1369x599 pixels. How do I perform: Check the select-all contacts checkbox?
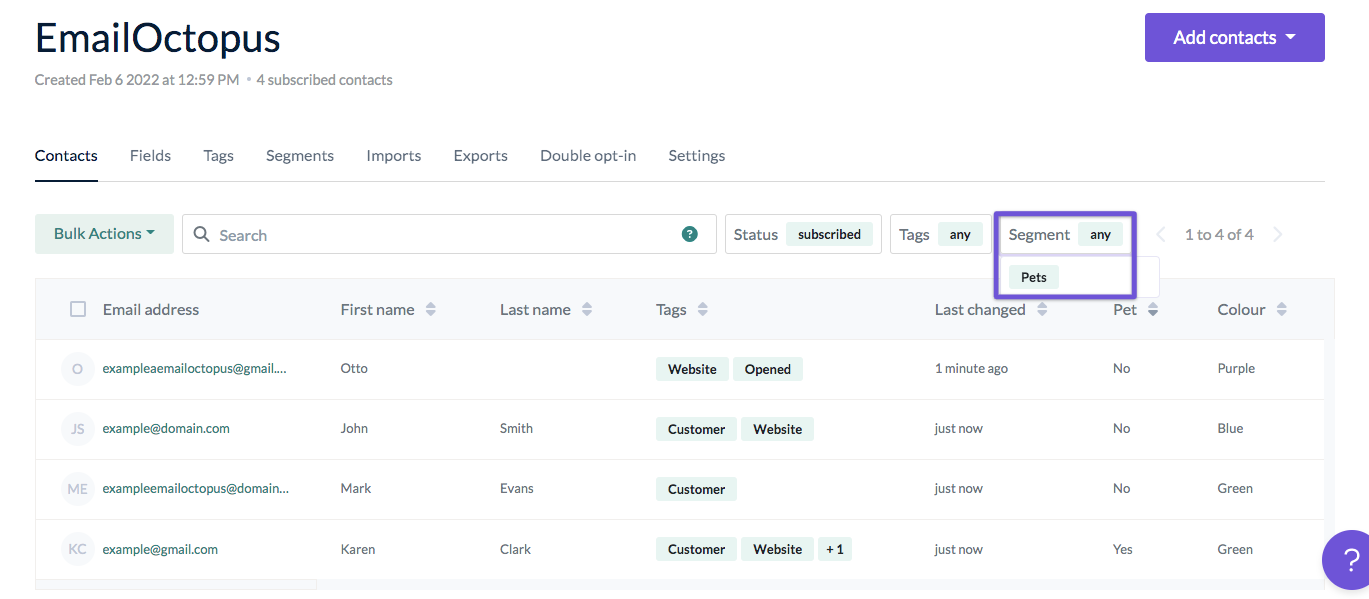78,309
